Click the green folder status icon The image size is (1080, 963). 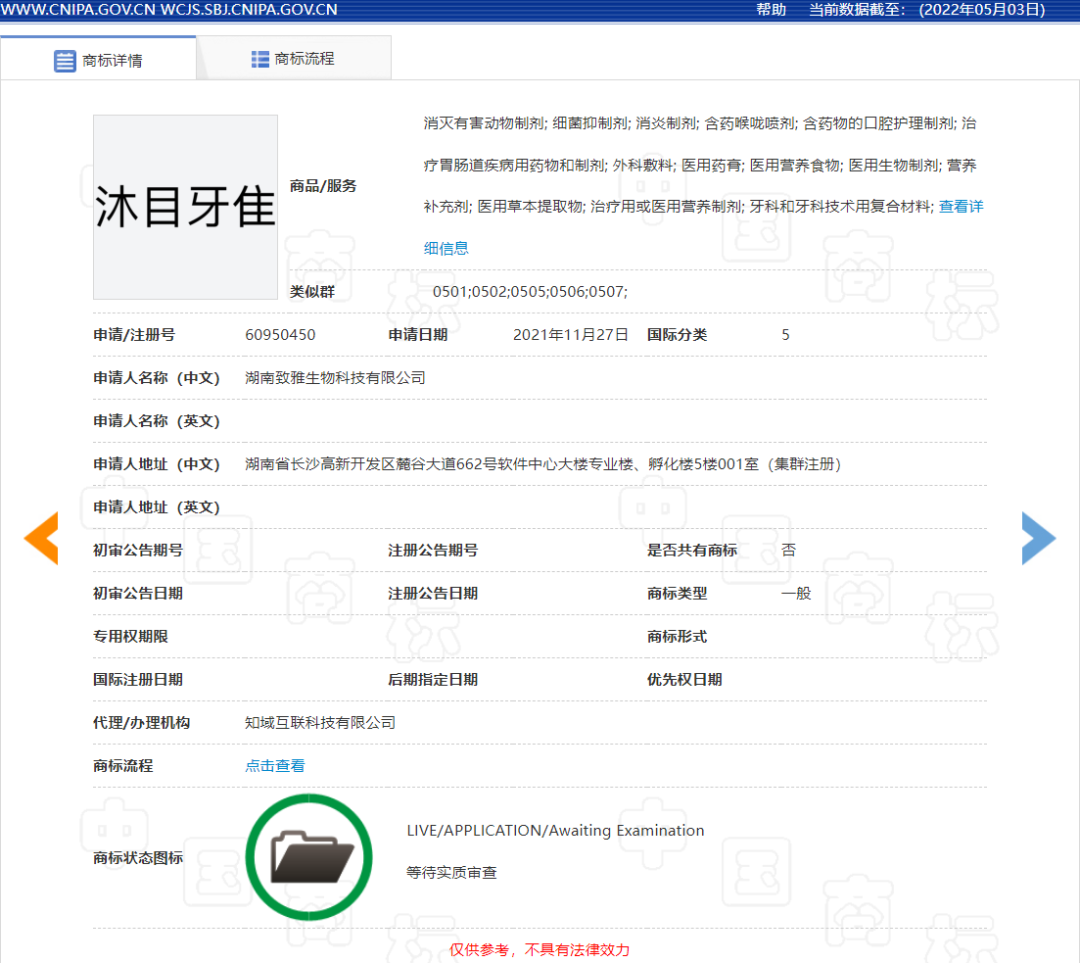pos(309,857)
